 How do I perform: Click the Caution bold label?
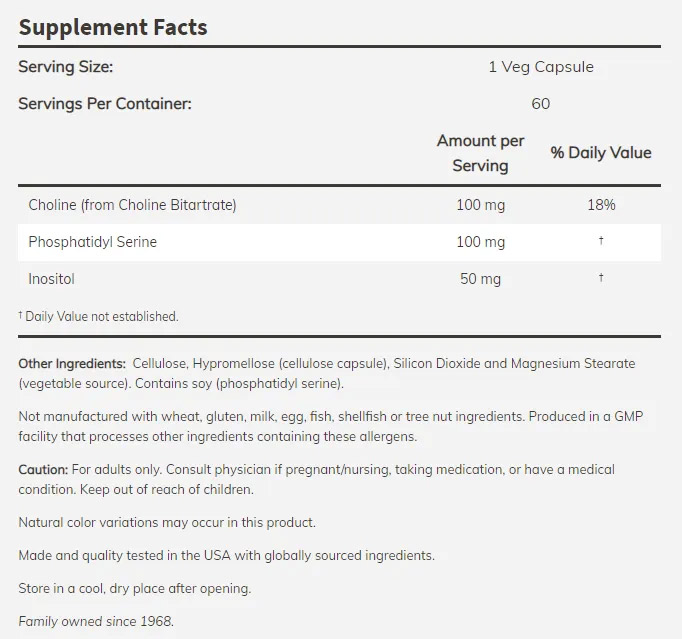43,469
